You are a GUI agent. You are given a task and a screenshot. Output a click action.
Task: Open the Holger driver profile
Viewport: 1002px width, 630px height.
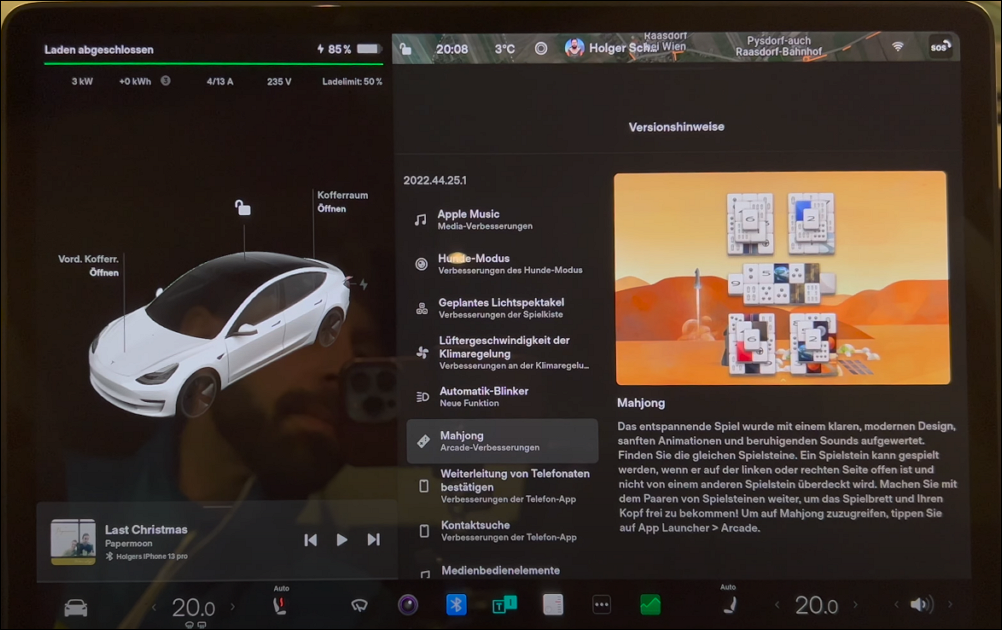pyautogui.click(x=609, y=48)
